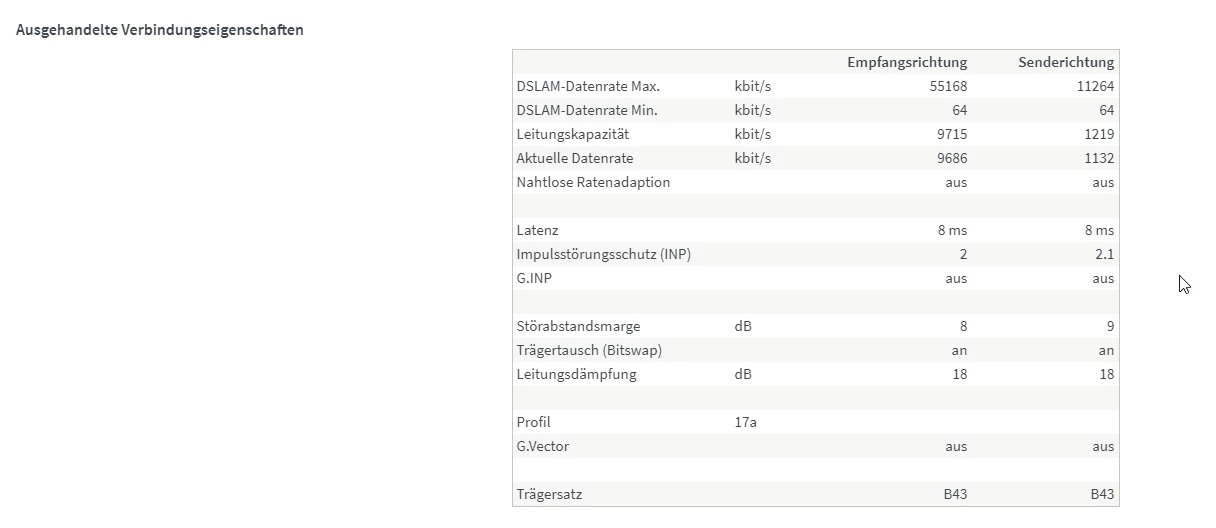
Task: Select the G.INP row label
Action: pyautogui.click(x=535, y=278)
